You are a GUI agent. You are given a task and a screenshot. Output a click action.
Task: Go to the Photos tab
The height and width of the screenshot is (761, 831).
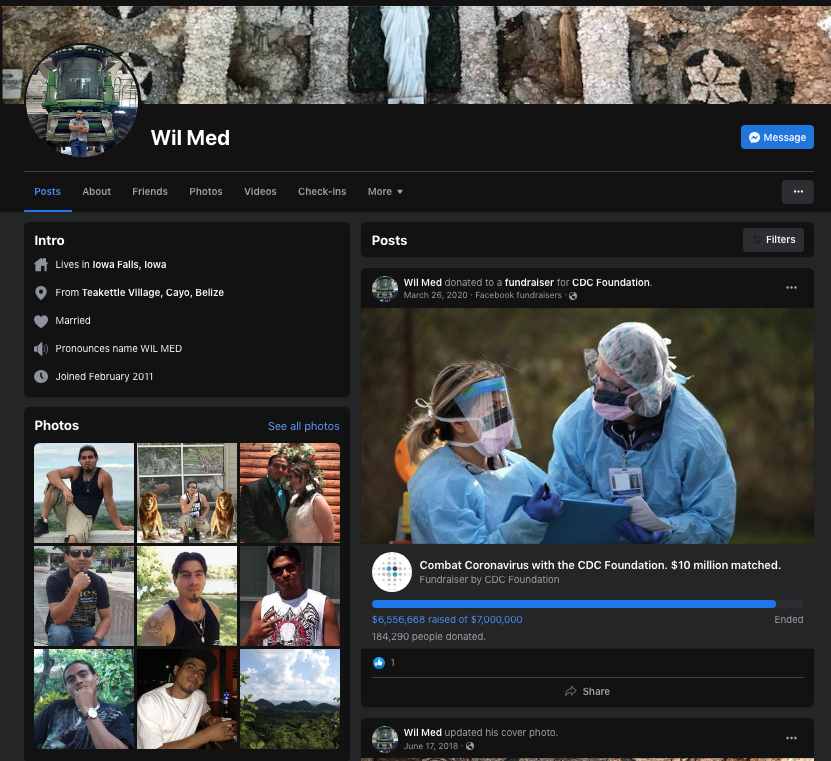tap(206, 192)
